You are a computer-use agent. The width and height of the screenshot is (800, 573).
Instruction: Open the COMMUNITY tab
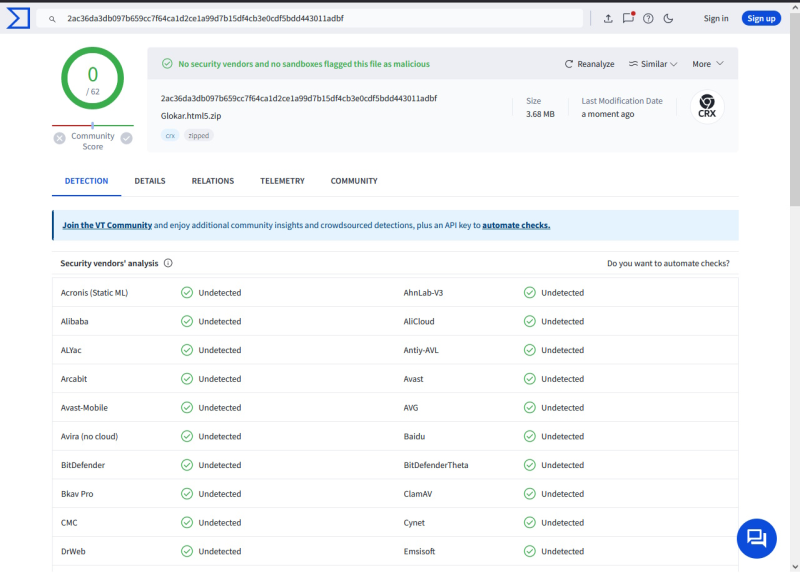pos(354,181)
